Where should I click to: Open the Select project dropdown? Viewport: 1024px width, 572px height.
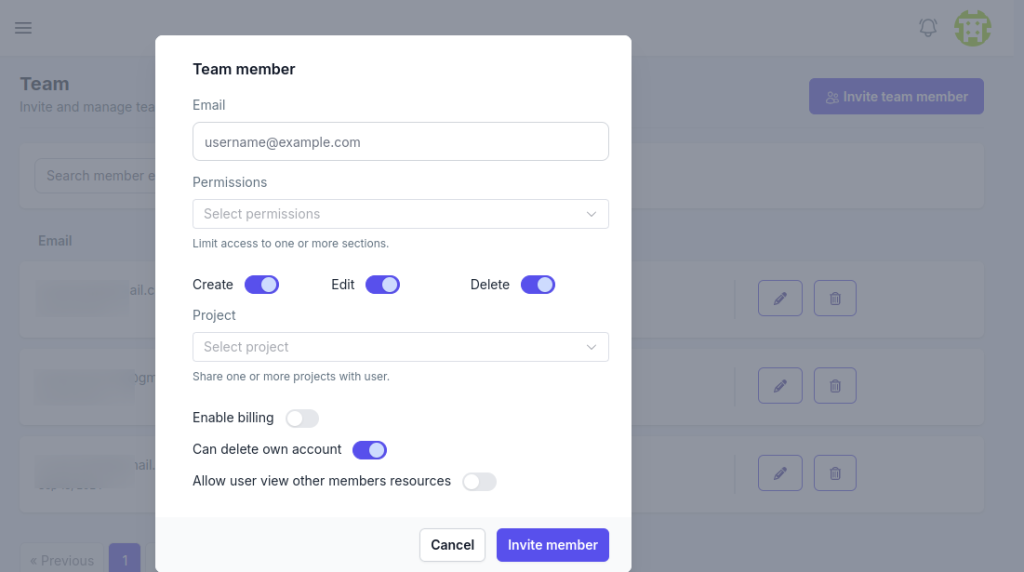[x=400, y=347]
